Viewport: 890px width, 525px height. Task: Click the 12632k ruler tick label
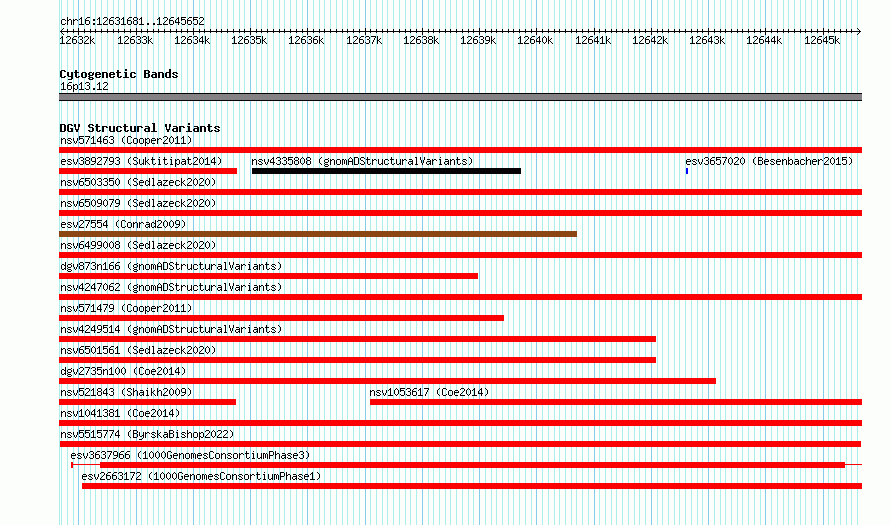click(x=77, y=40)
